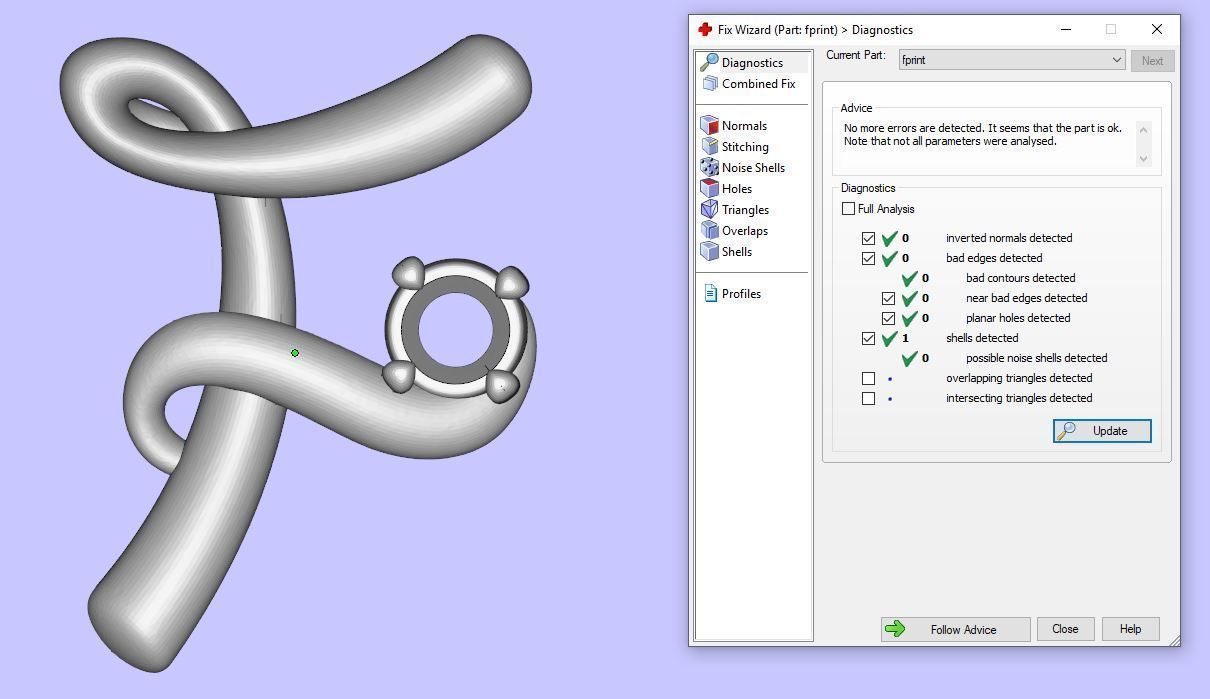Click the Profiles document icon
The height and width of the screenshot is (699, 1210).
coord(710,293)
